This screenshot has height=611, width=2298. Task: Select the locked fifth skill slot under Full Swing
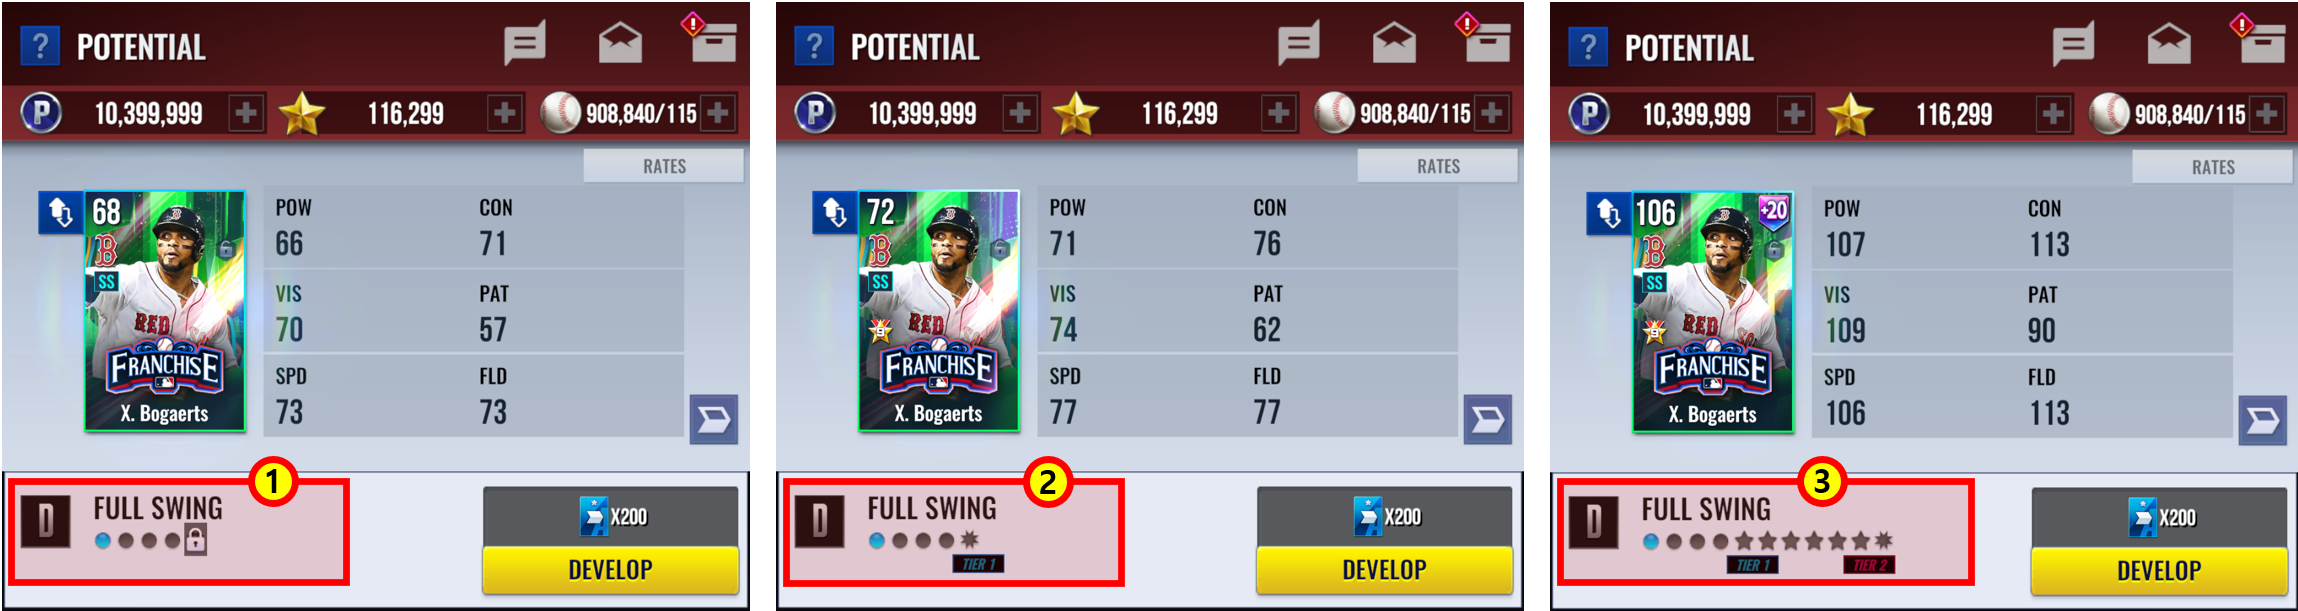pos(196,540)
